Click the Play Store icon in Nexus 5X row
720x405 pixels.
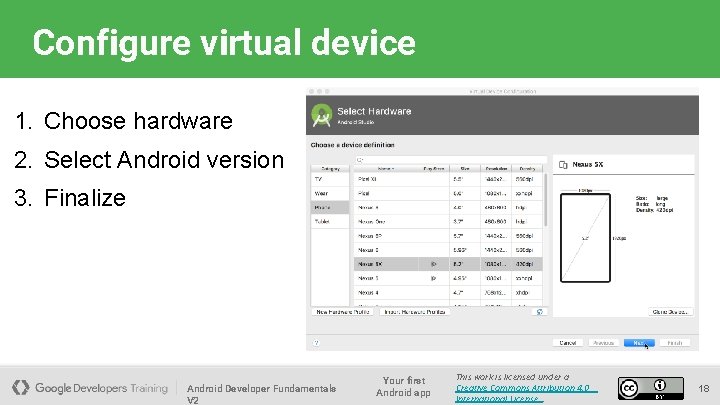click(x=433, y=264)
